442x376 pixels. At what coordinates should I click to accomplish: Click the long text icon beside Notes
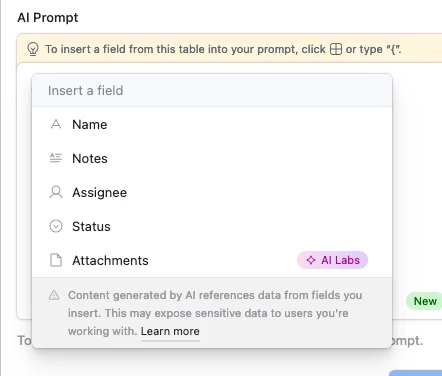[56, 158]
